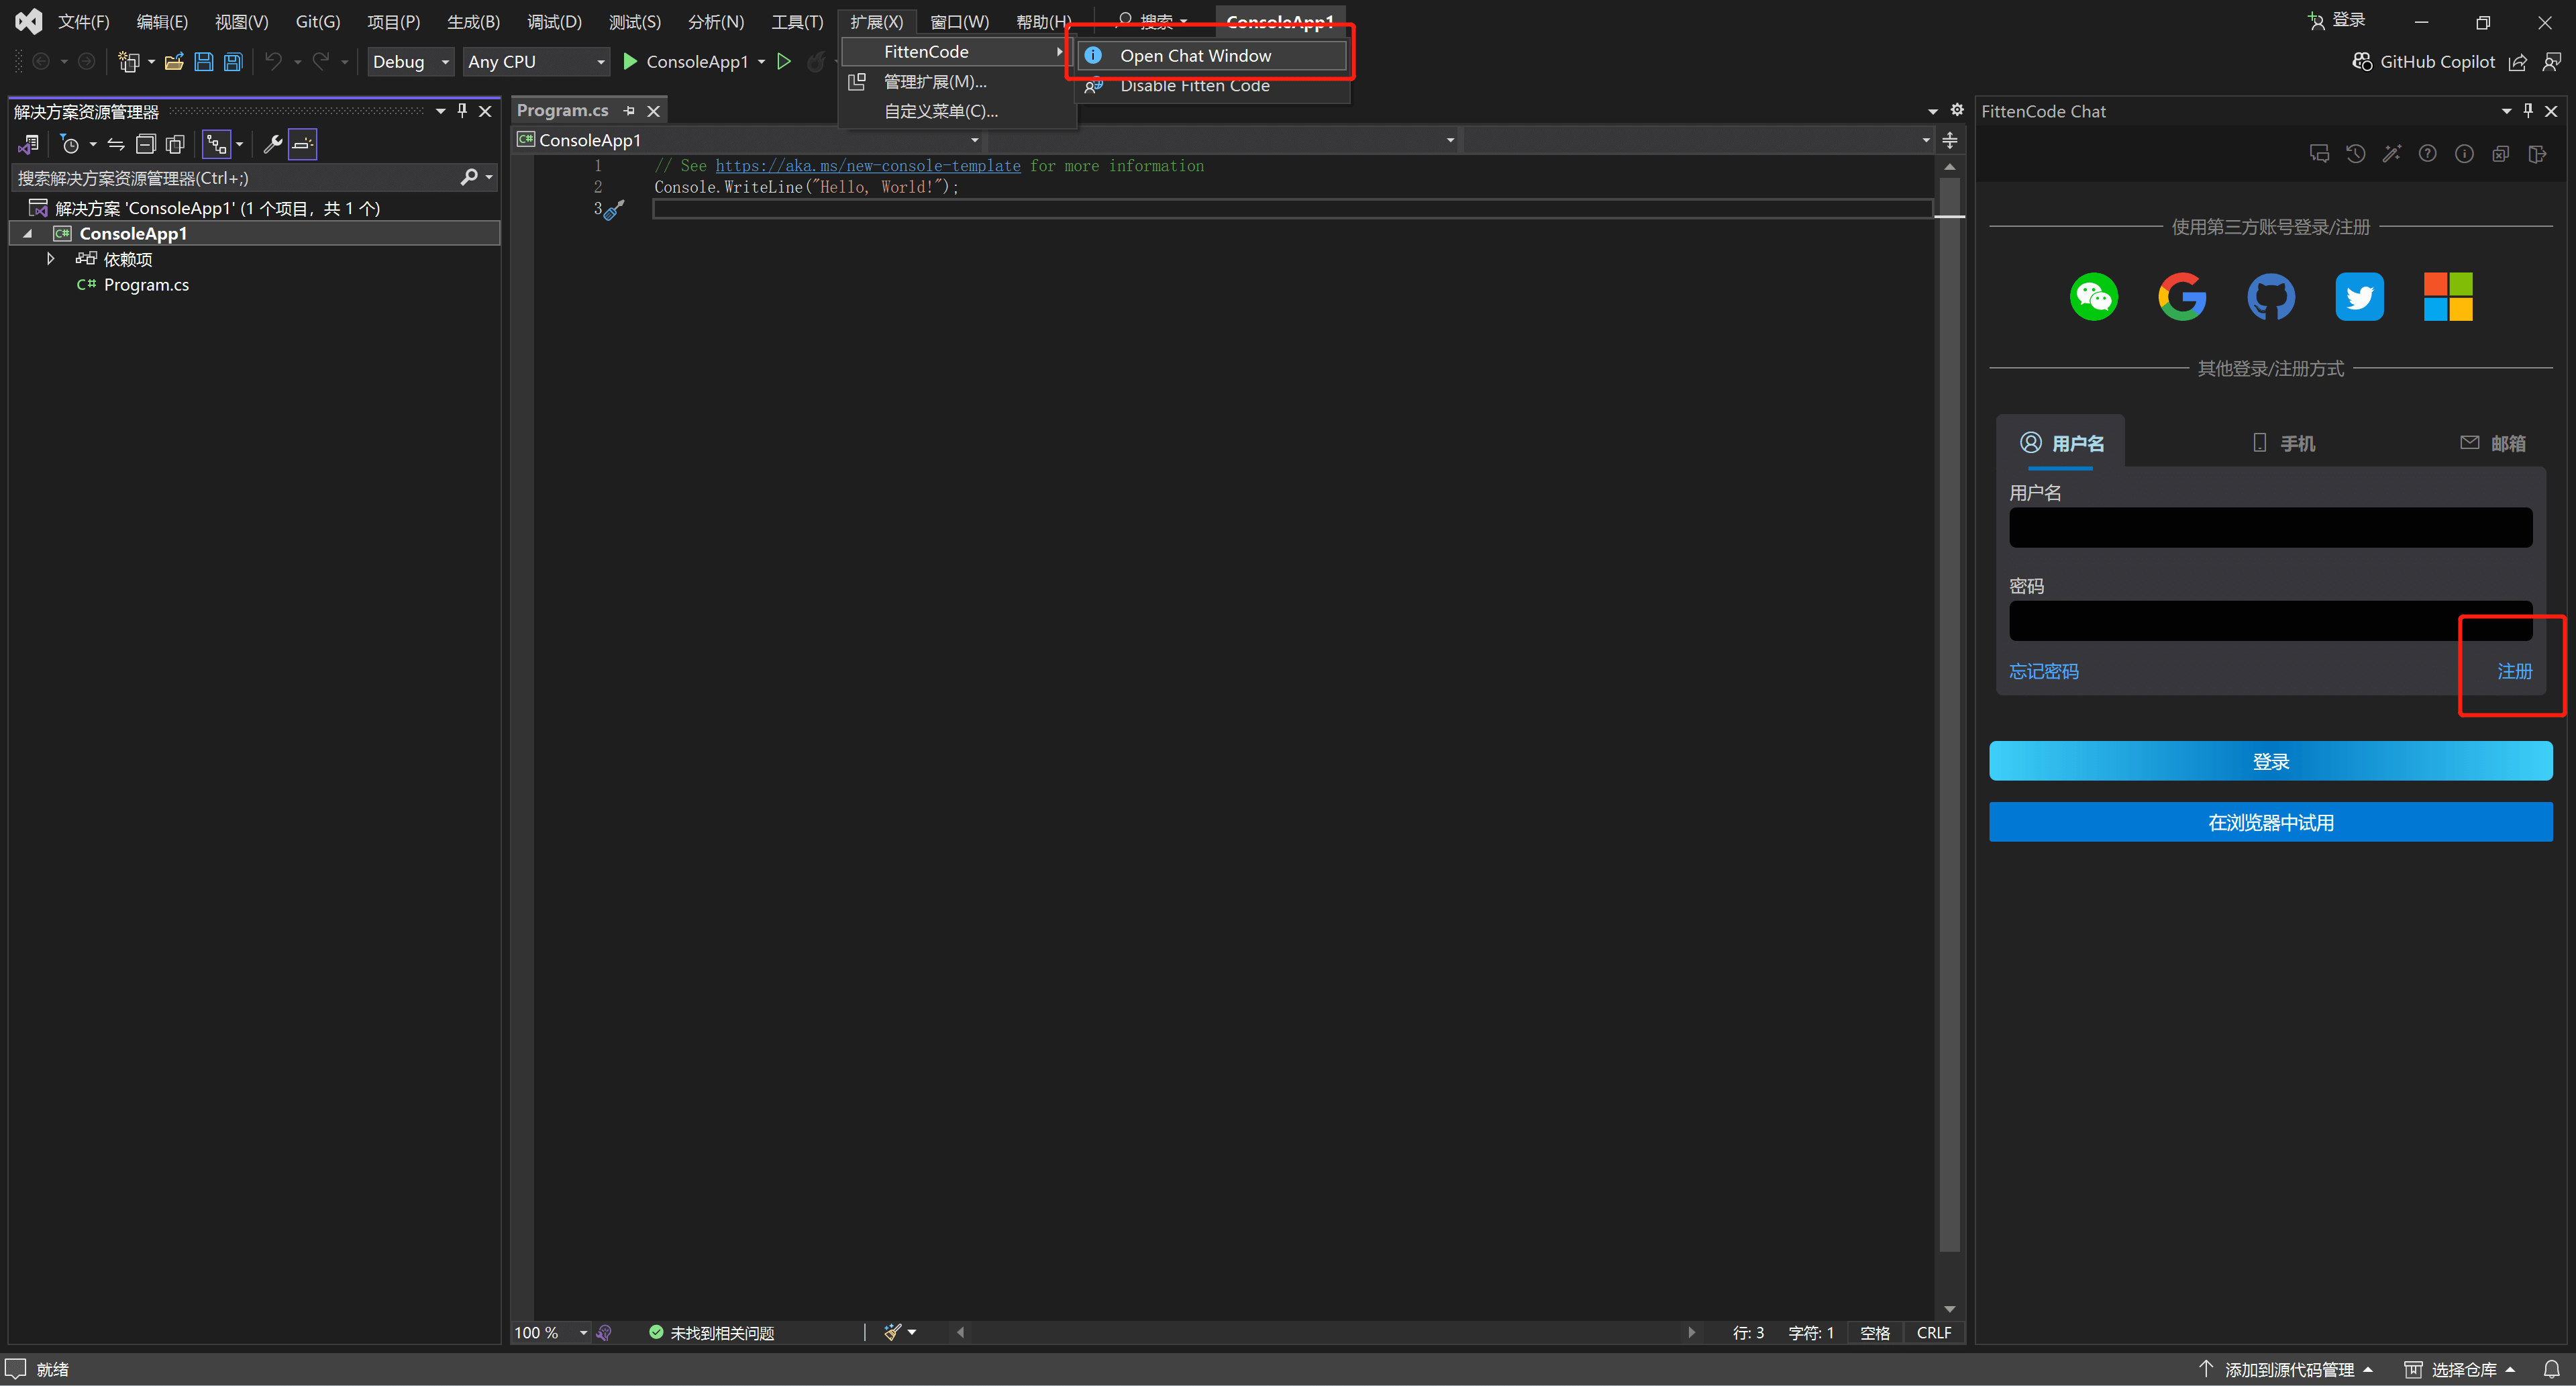Expand the 依赖项 tree node
This screenshot has height=1386, width=2576.
[x=50, y=259]
